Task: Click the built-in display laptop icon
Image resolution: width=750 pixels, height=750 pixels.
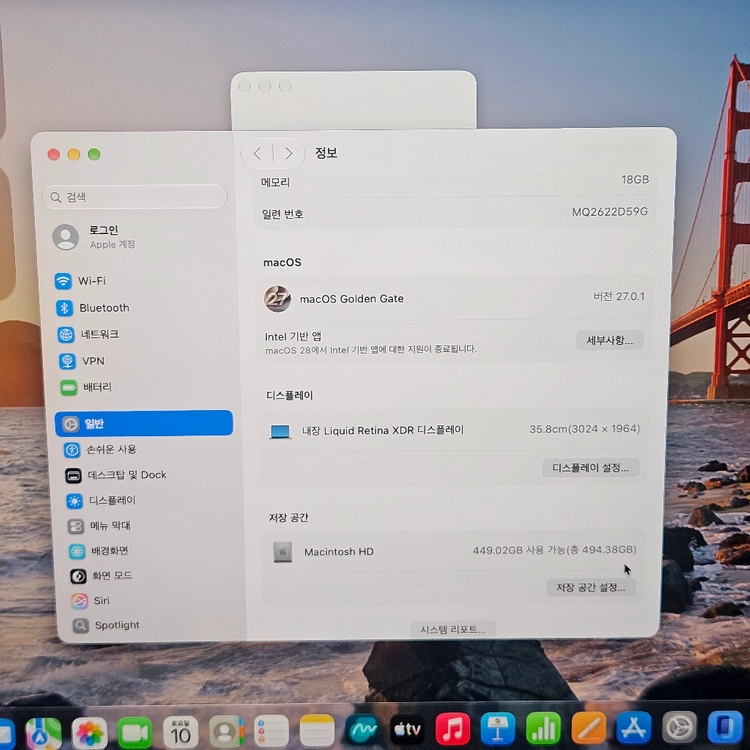Action: (x=280, y=431)
